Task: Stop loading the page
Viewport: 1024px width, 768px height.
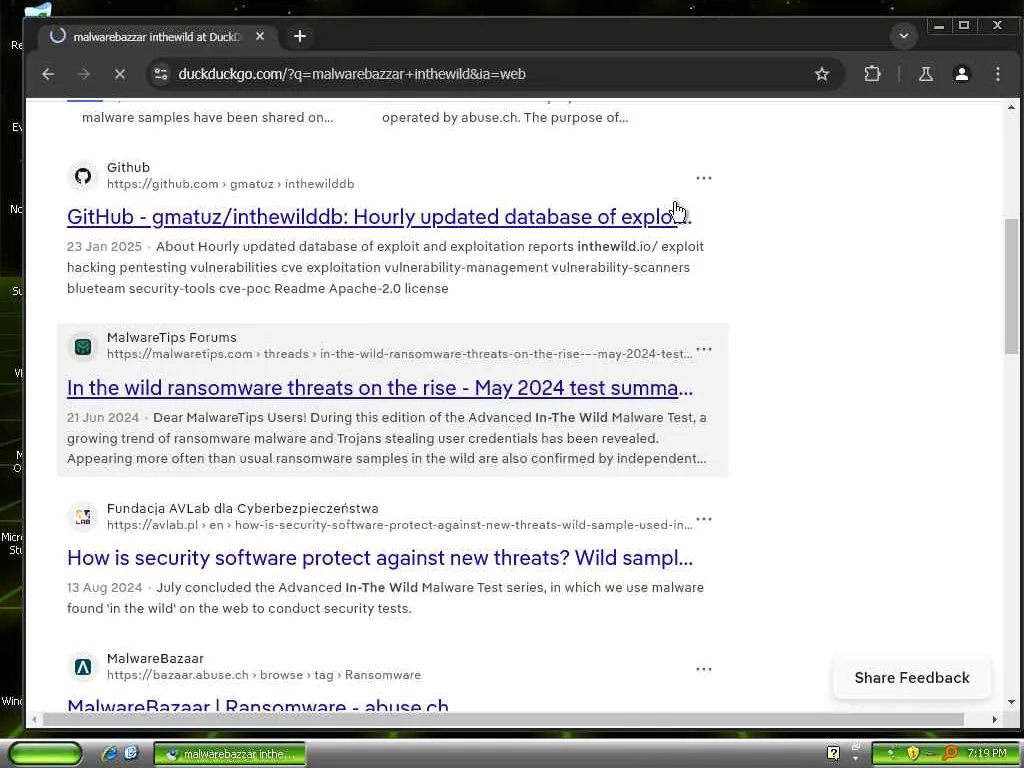Action: [120, 74]
